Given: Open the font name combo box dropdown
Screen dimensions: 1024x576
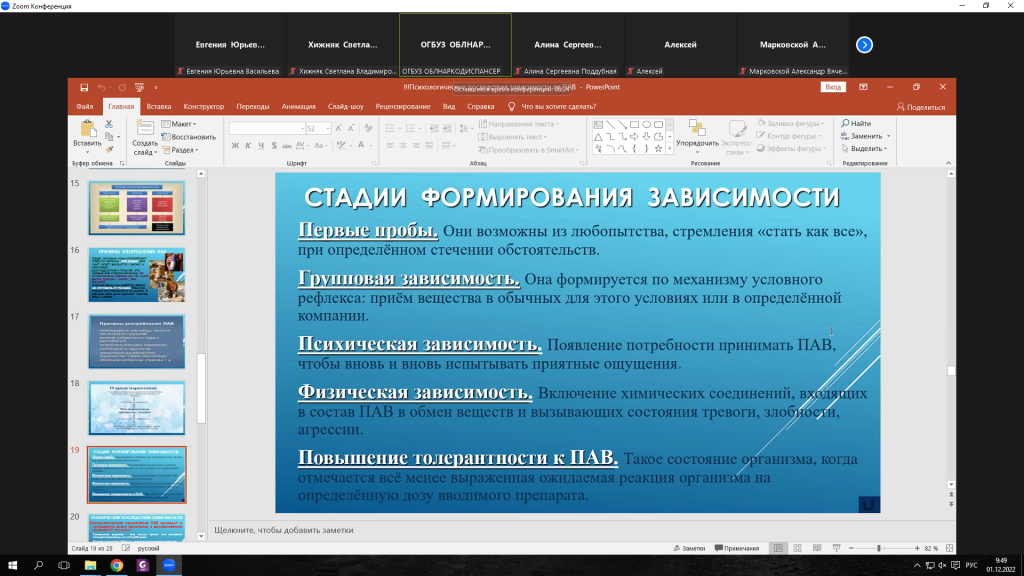Looking at the screenshot, I should coord(302,129).
